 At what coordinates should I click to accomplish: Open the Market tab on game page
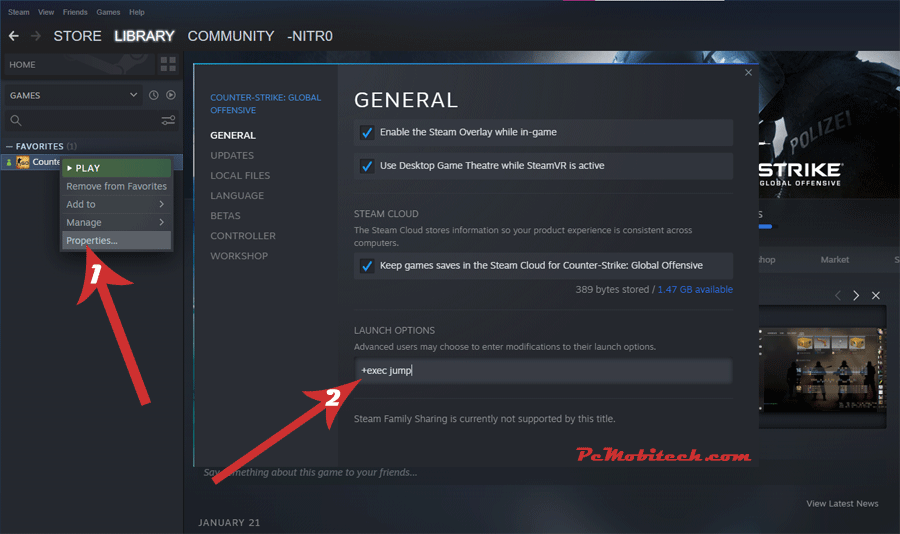tap(835, 260)
